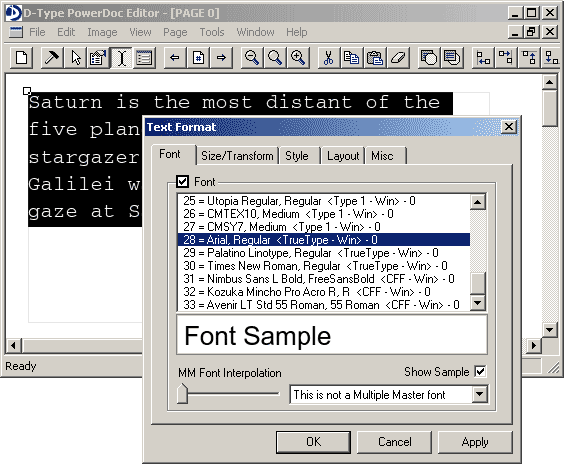The height and width of the screenshot is (465, 564).
Task: Click the document horizontal scroll right arrow
Action: tap(534, 346)
